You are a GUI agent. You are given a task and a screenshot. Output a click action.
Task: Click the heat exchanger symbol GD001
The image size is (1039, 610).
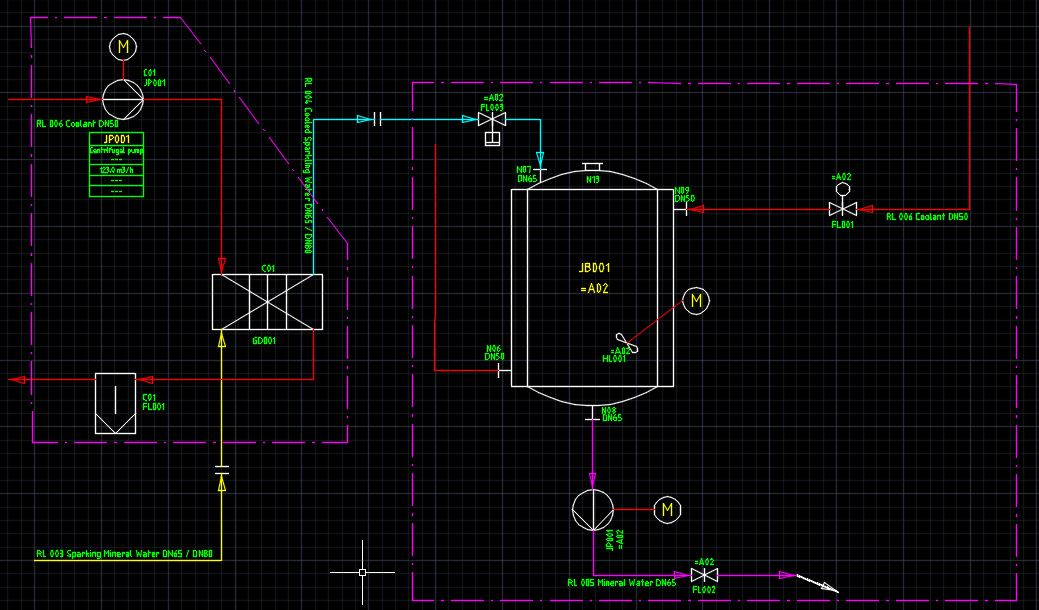click(x=267, y=301)
